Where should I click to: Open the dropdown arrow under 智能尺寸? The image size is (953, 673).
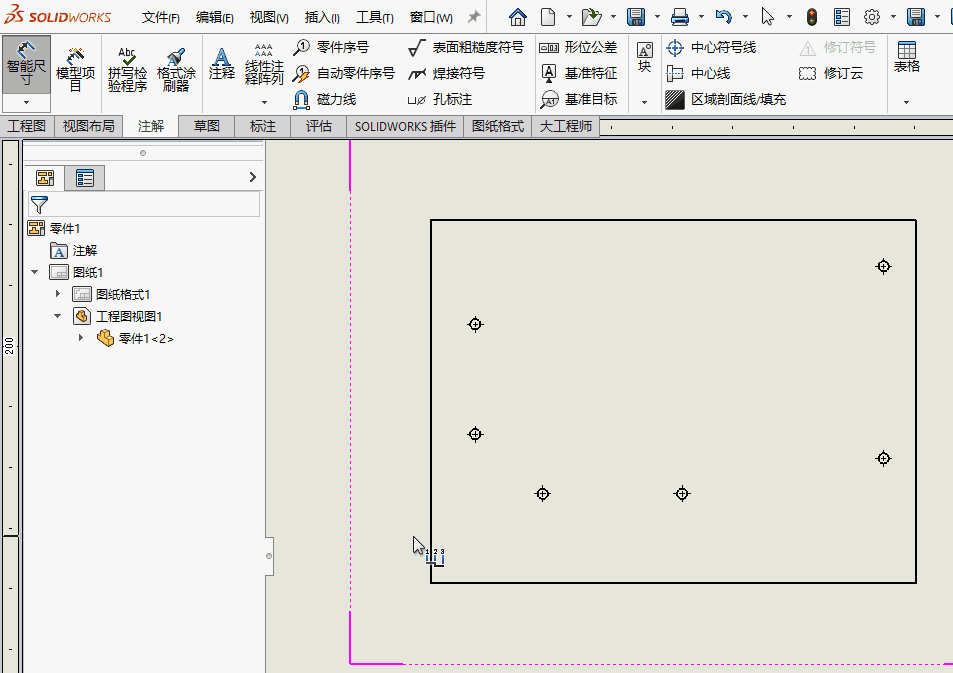point(25,104)
